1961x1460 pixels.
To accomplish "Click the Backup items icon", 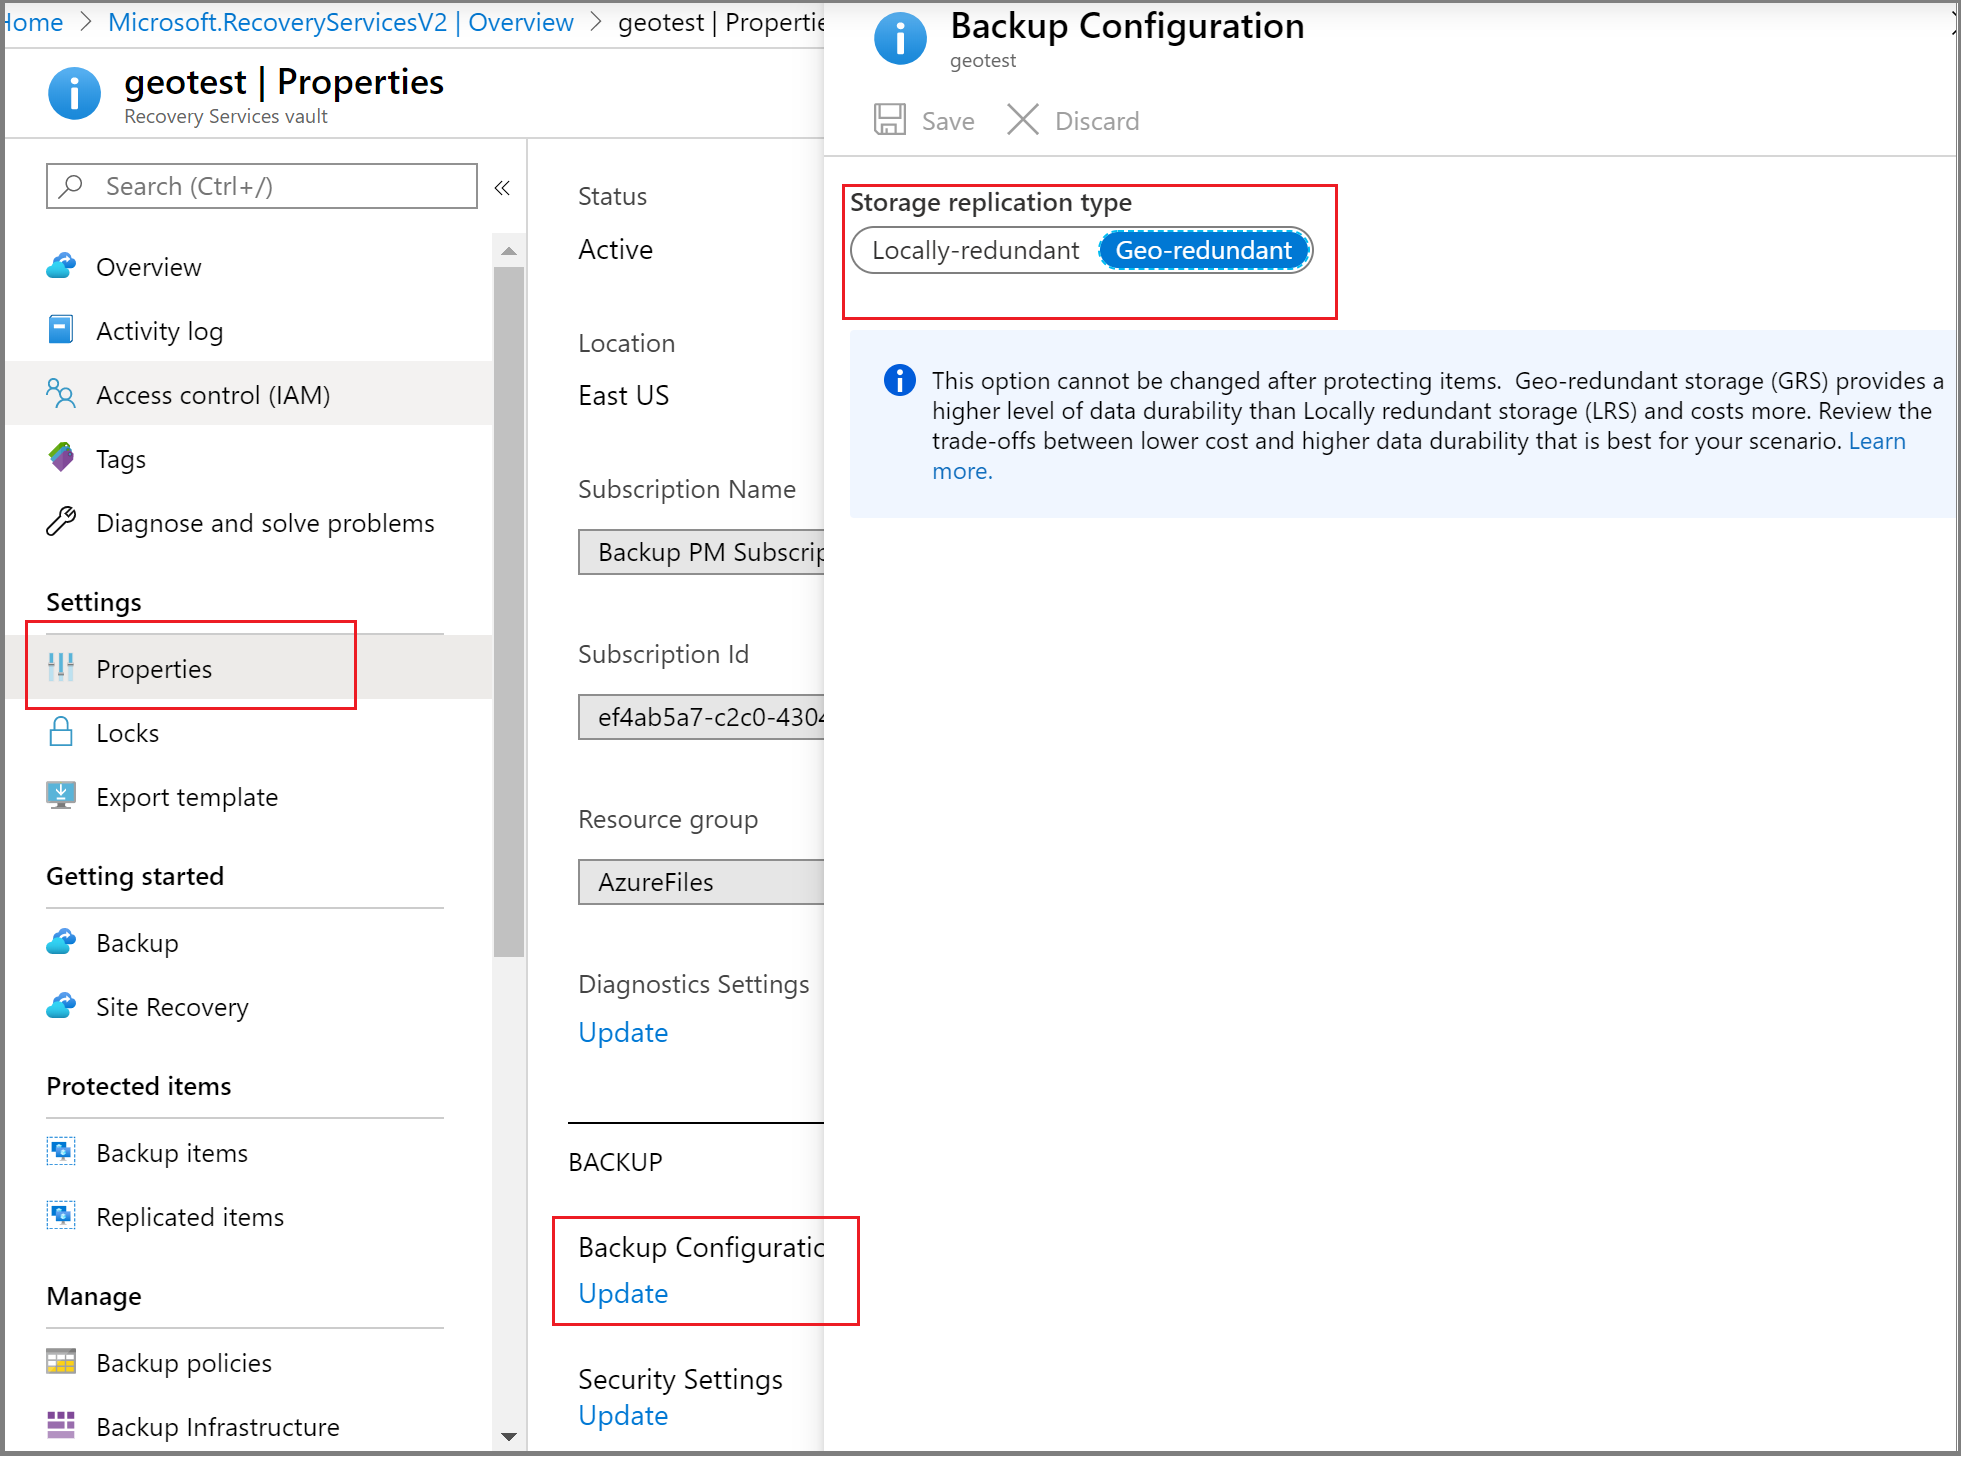I will 61,1153.
